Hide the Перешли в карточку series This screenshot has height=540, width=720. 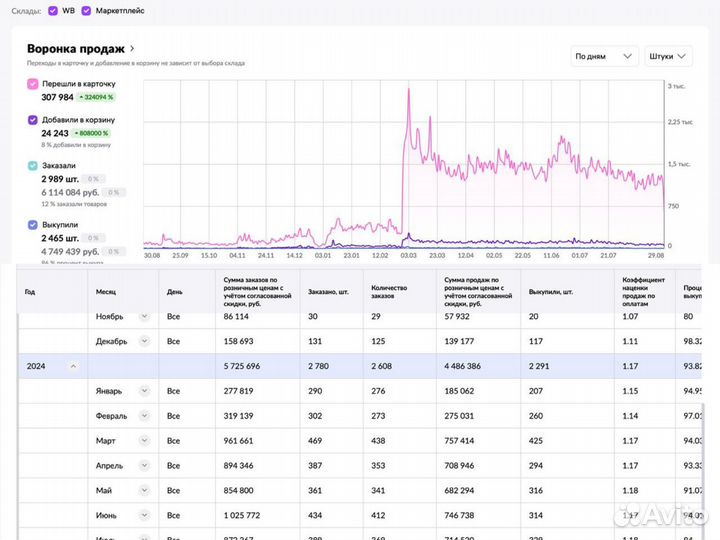click(x=33, y=84)
